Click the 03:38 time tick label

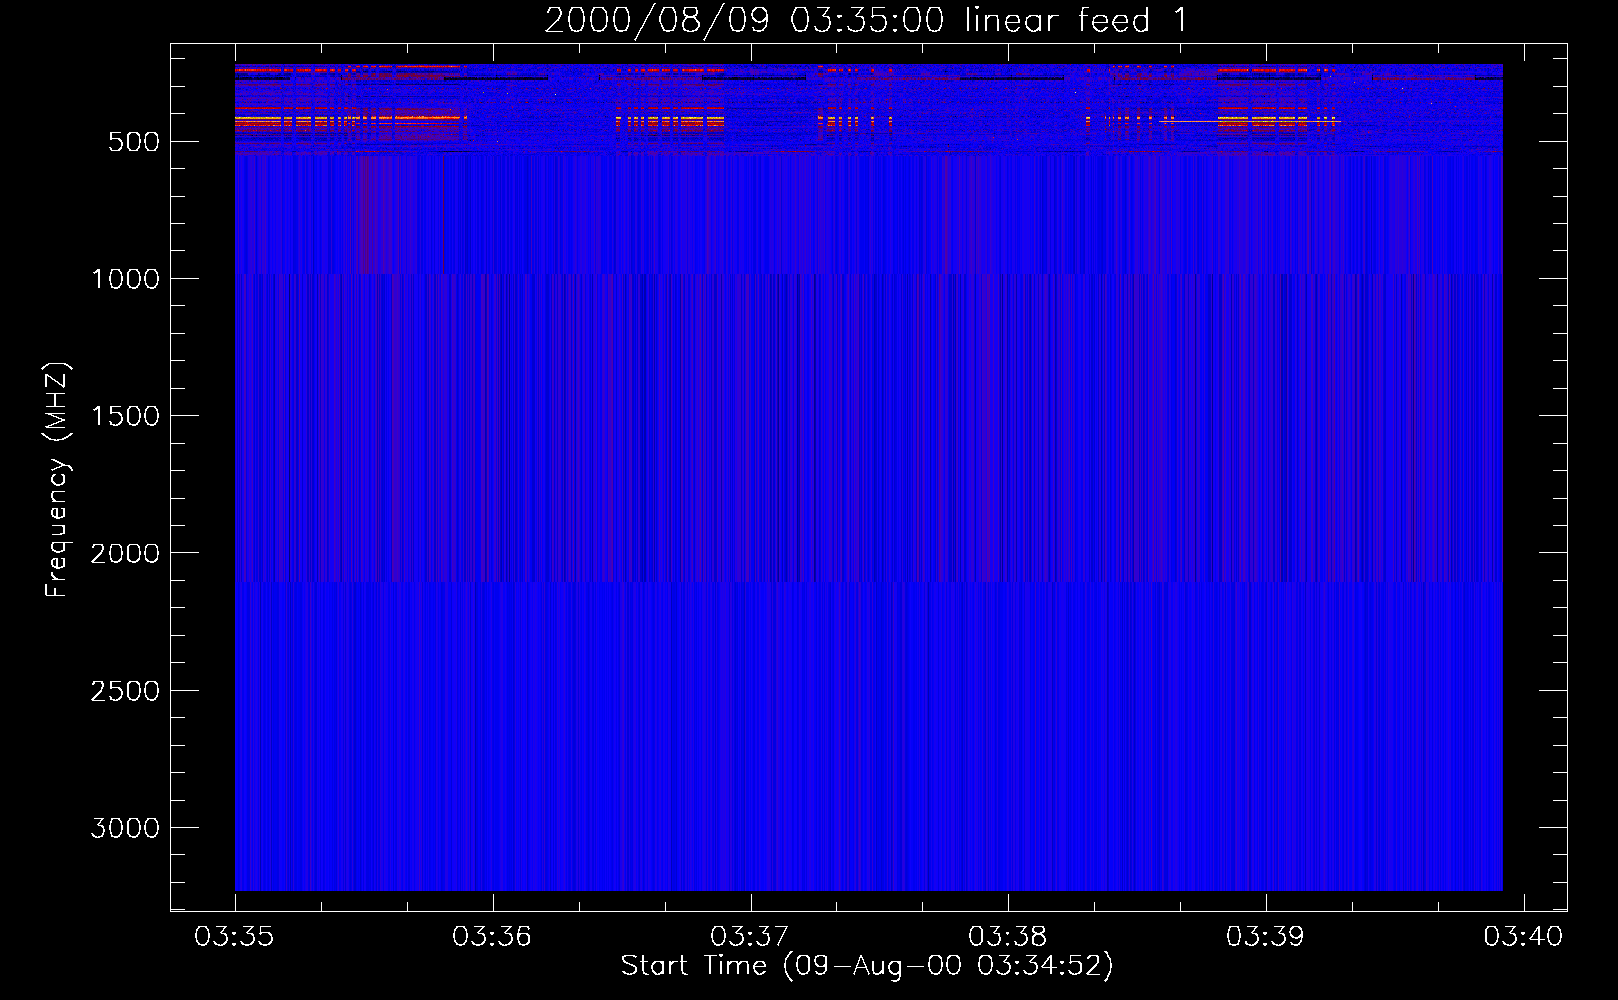[x=1008, y=937]
